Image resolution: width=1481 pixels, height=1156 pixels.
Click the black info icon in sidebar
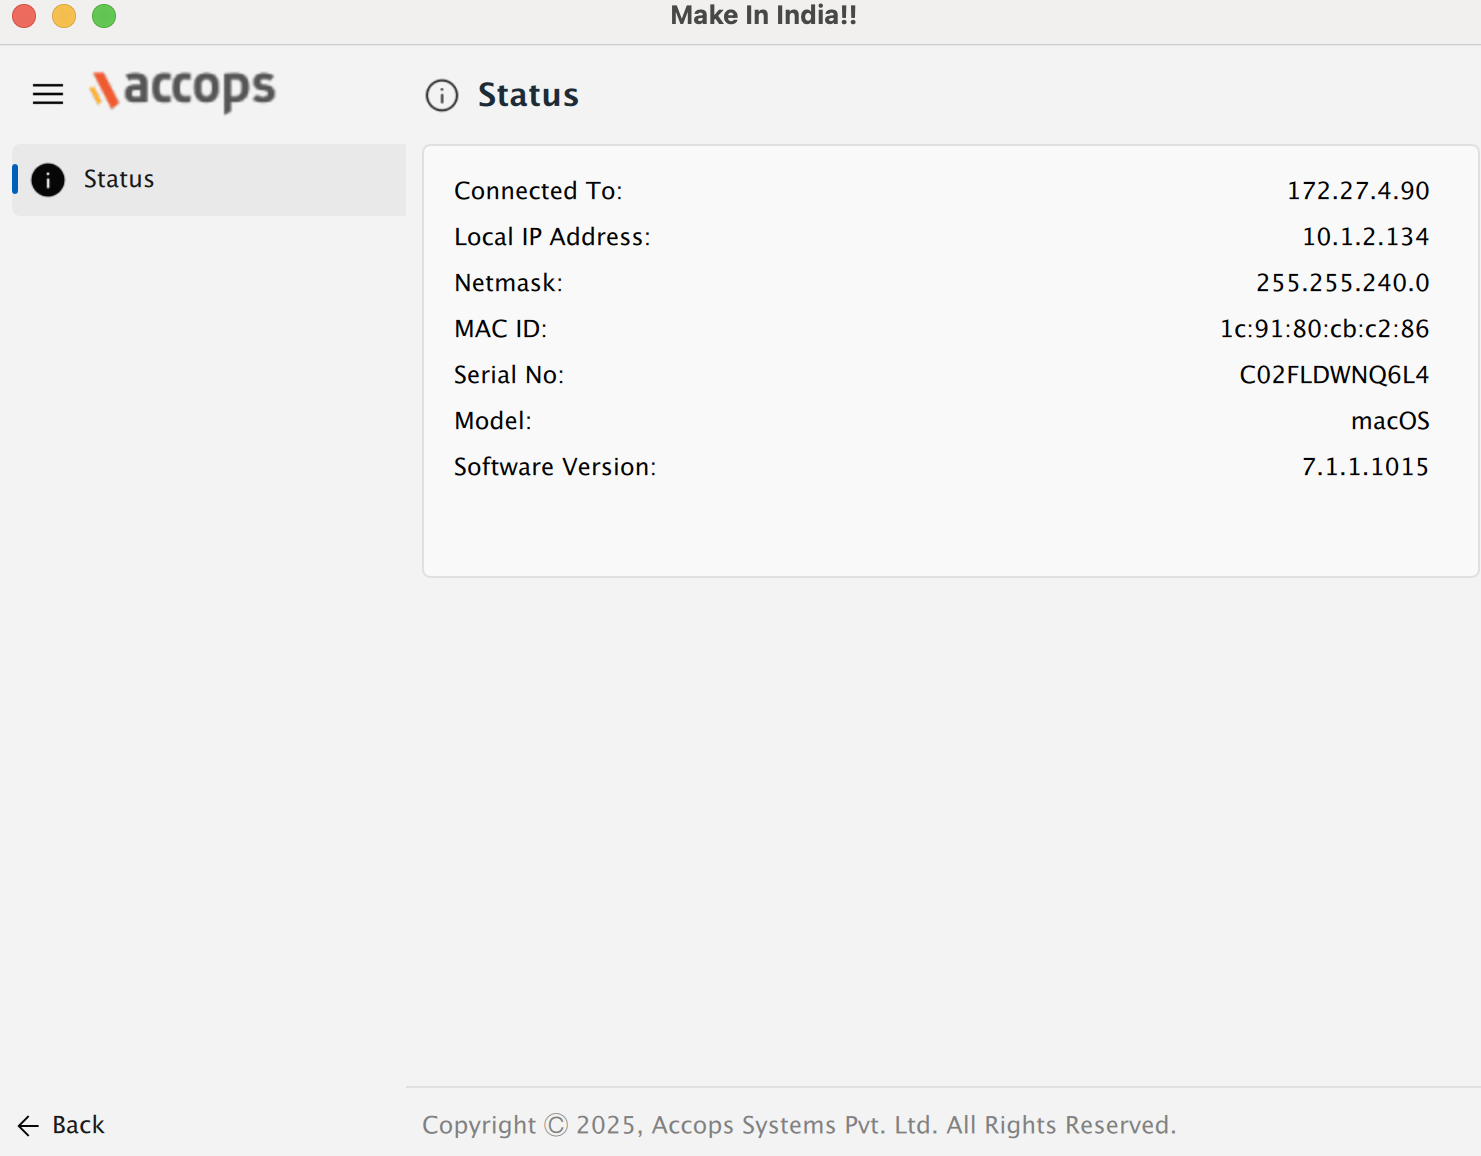point(48,180)
